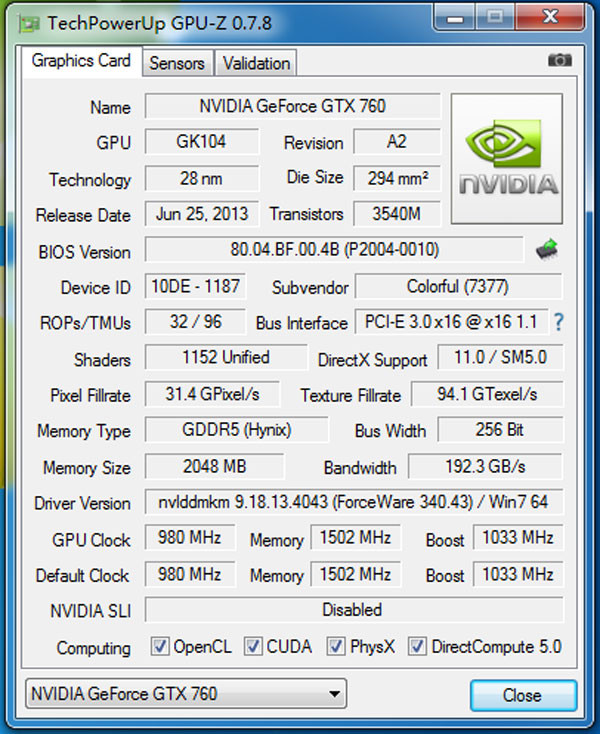This screenshot has width=600, height=734.
Task: Select the Name field NVIDIA GeForce GTX 760
Action: point(293,106)
